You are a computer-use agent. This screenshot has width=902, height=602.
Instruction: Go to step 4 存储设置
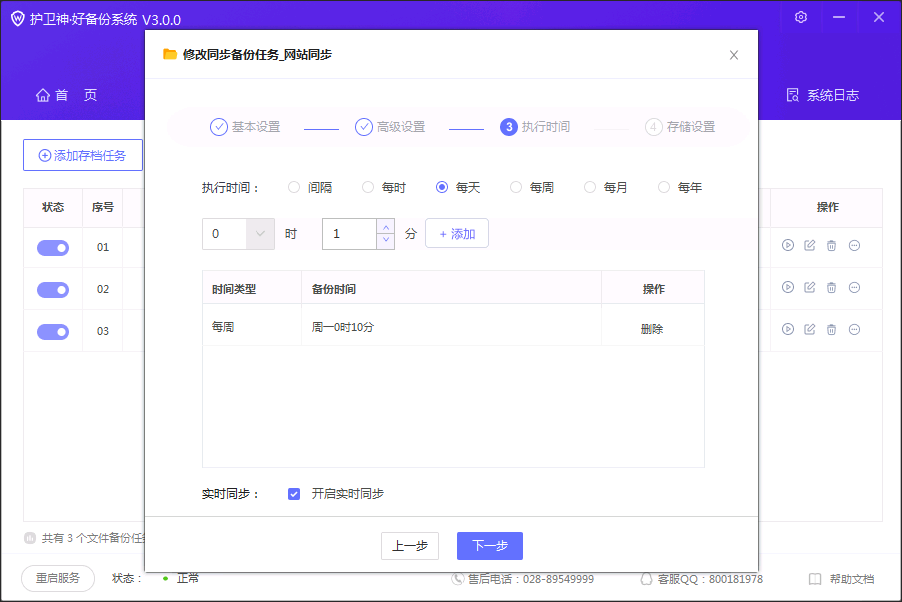(x=680, y=127)
